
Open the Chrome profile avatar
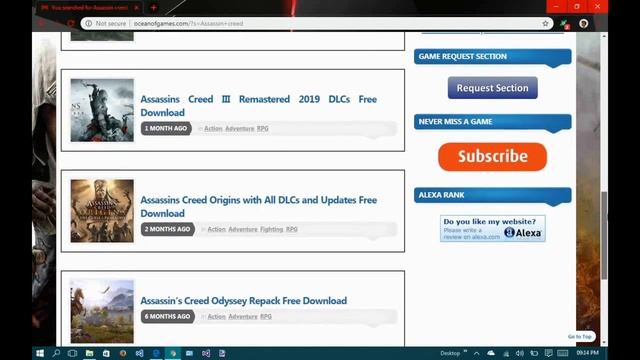[584, 24]
